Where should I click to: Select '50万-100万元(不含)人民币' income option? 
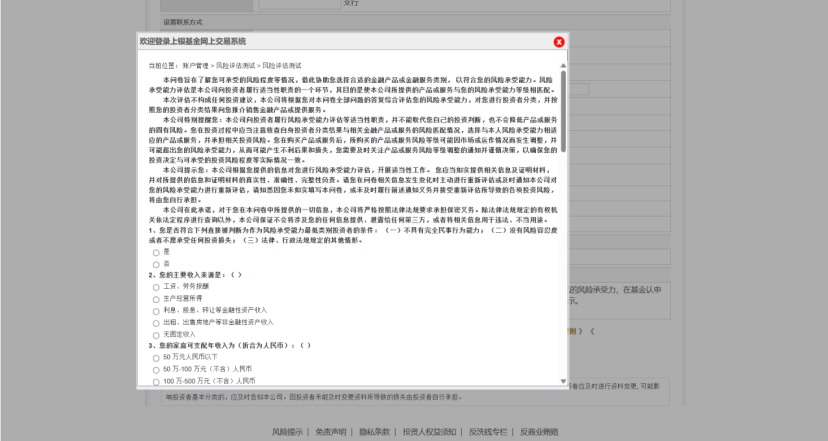tap(155, 370)
